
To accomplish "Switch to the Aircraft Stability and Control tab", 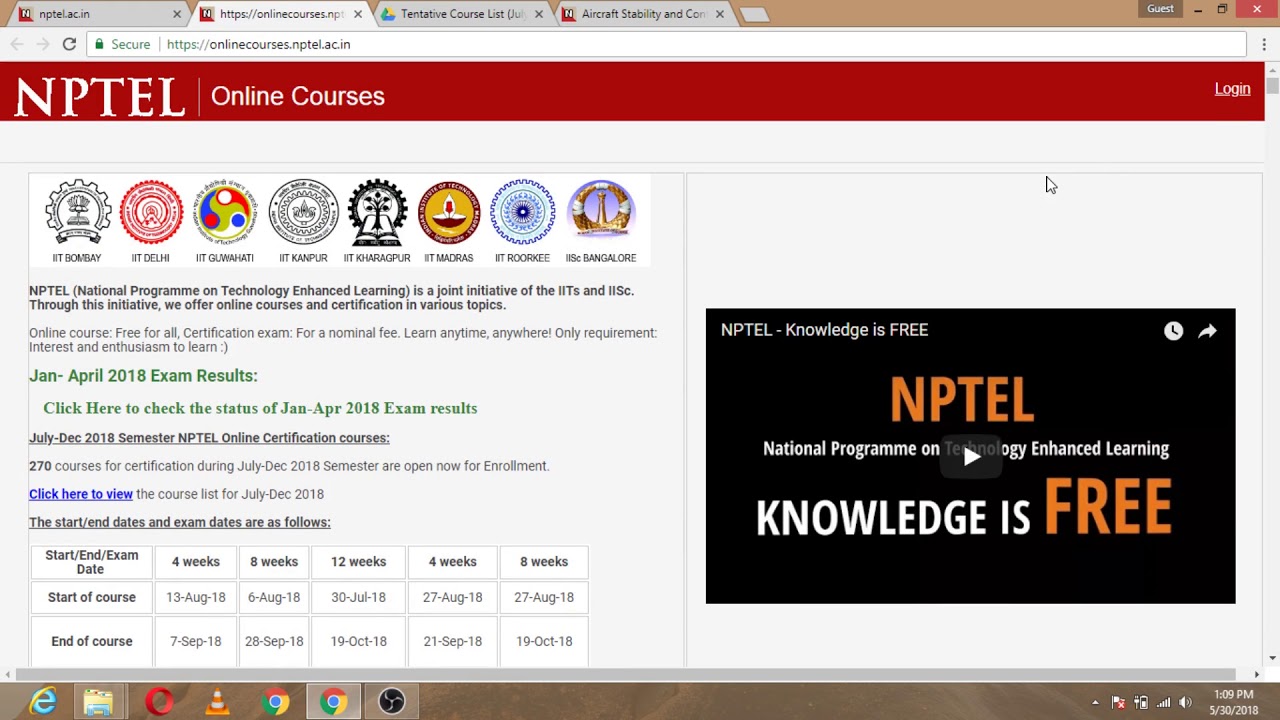I will pos(643,14).
